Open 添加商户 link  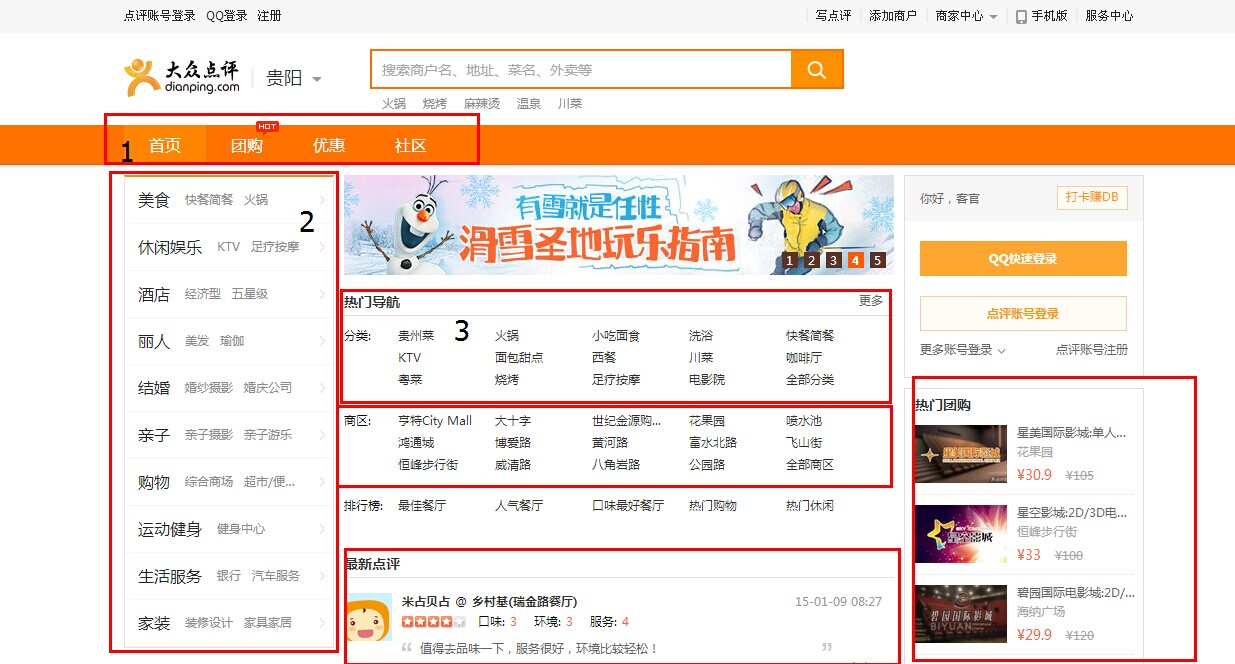(893, 16)
